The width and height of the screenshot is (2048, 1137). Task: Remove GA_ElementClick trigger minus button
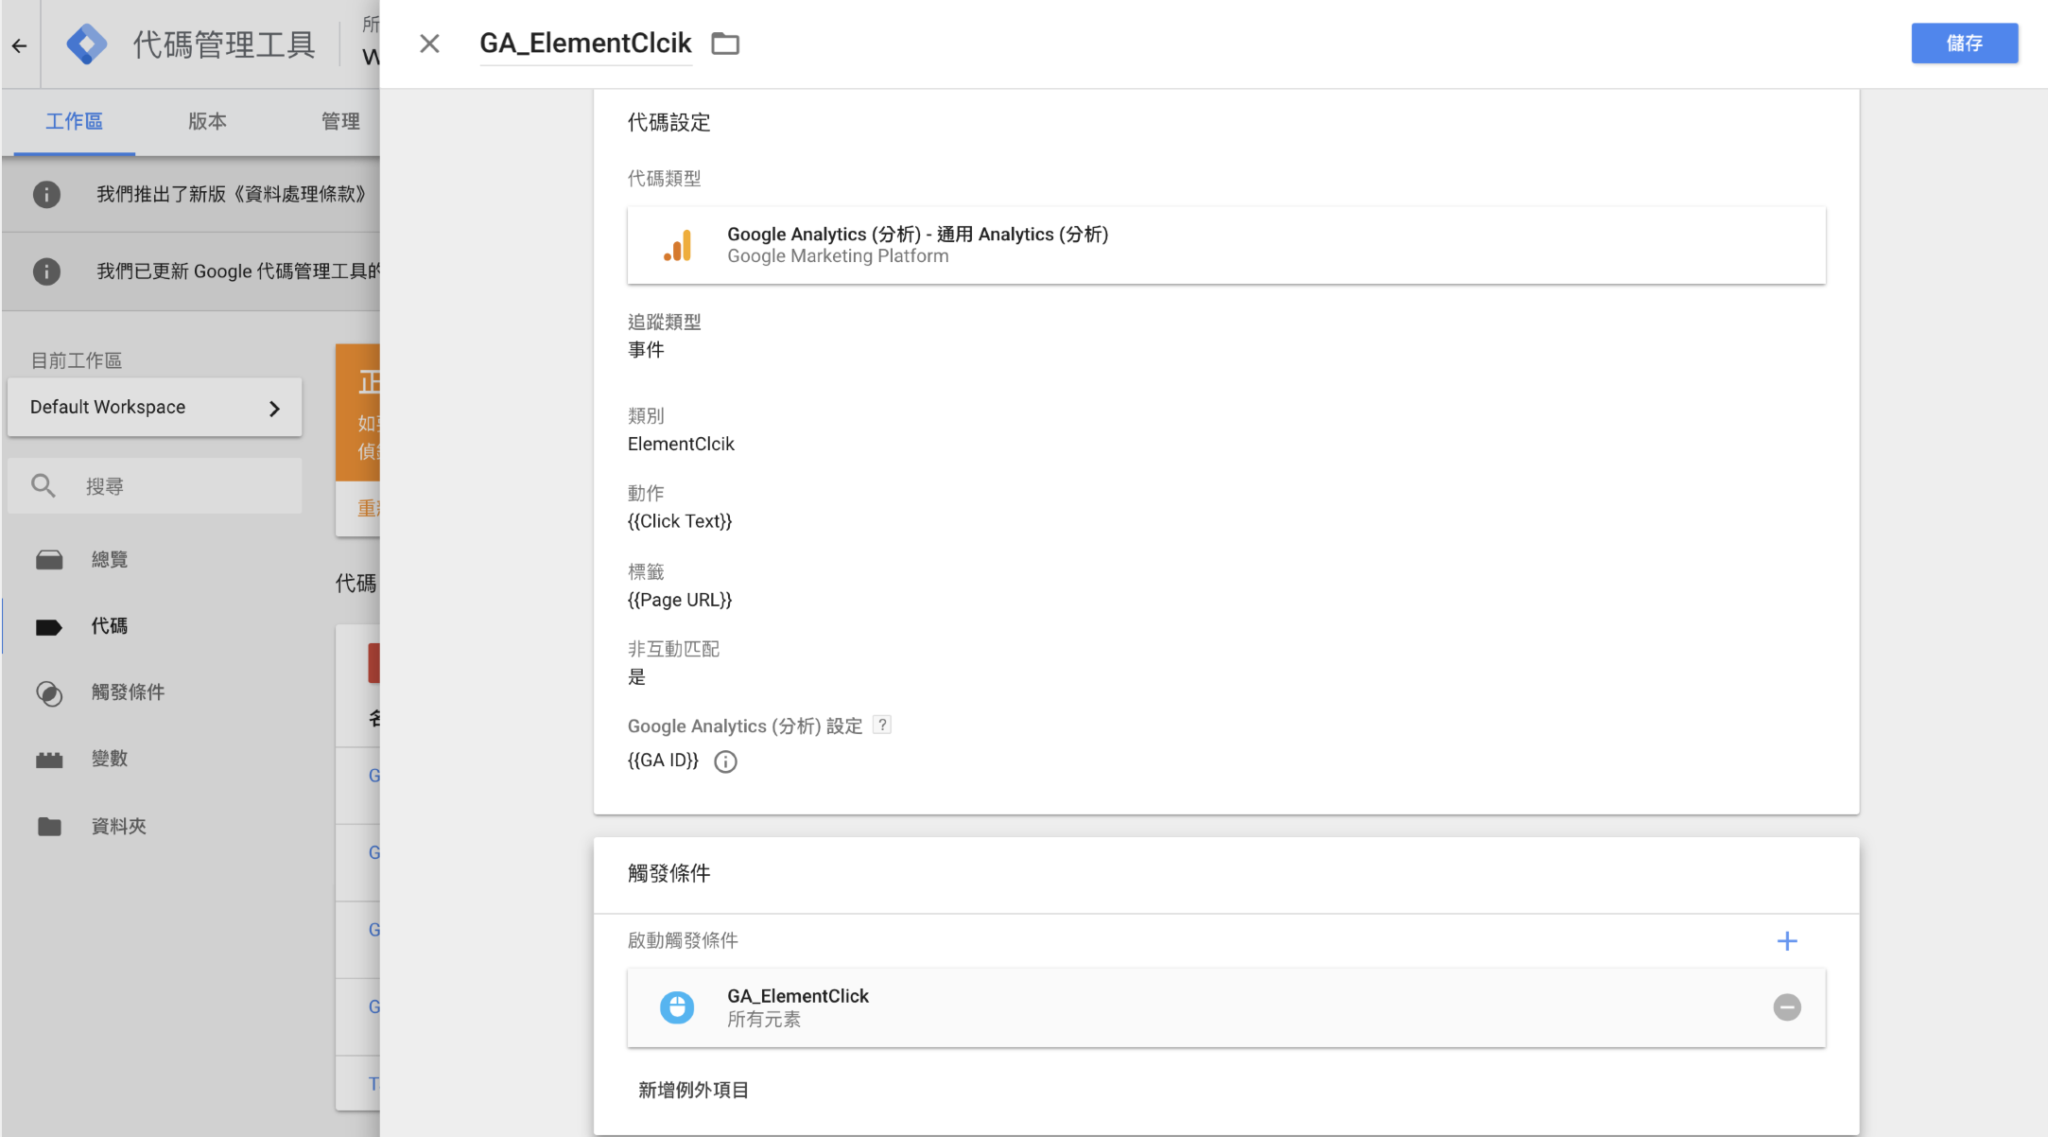tap(1789, 1007)
